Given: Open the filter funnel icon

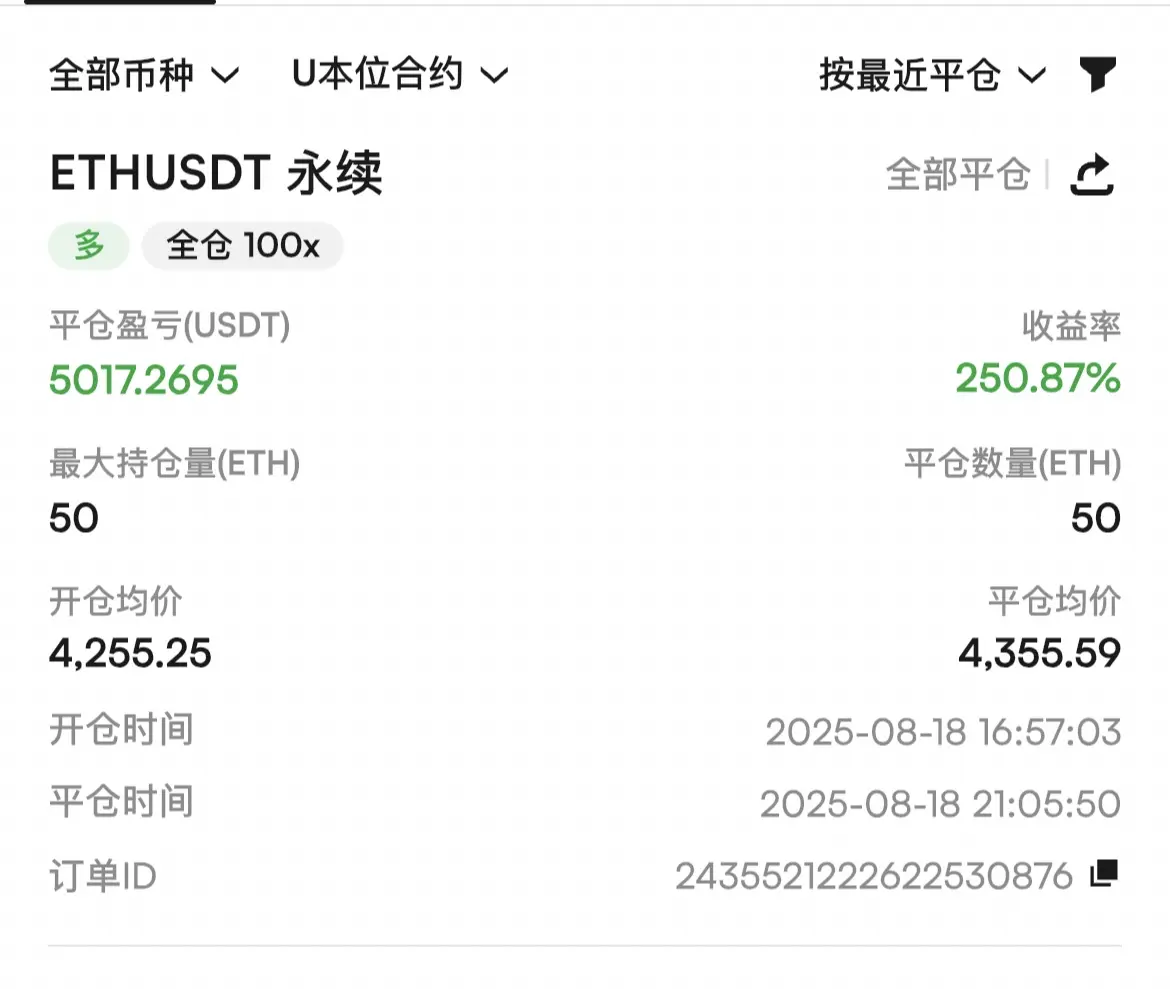Looking at the screenshot, I should coord(1098,74).
